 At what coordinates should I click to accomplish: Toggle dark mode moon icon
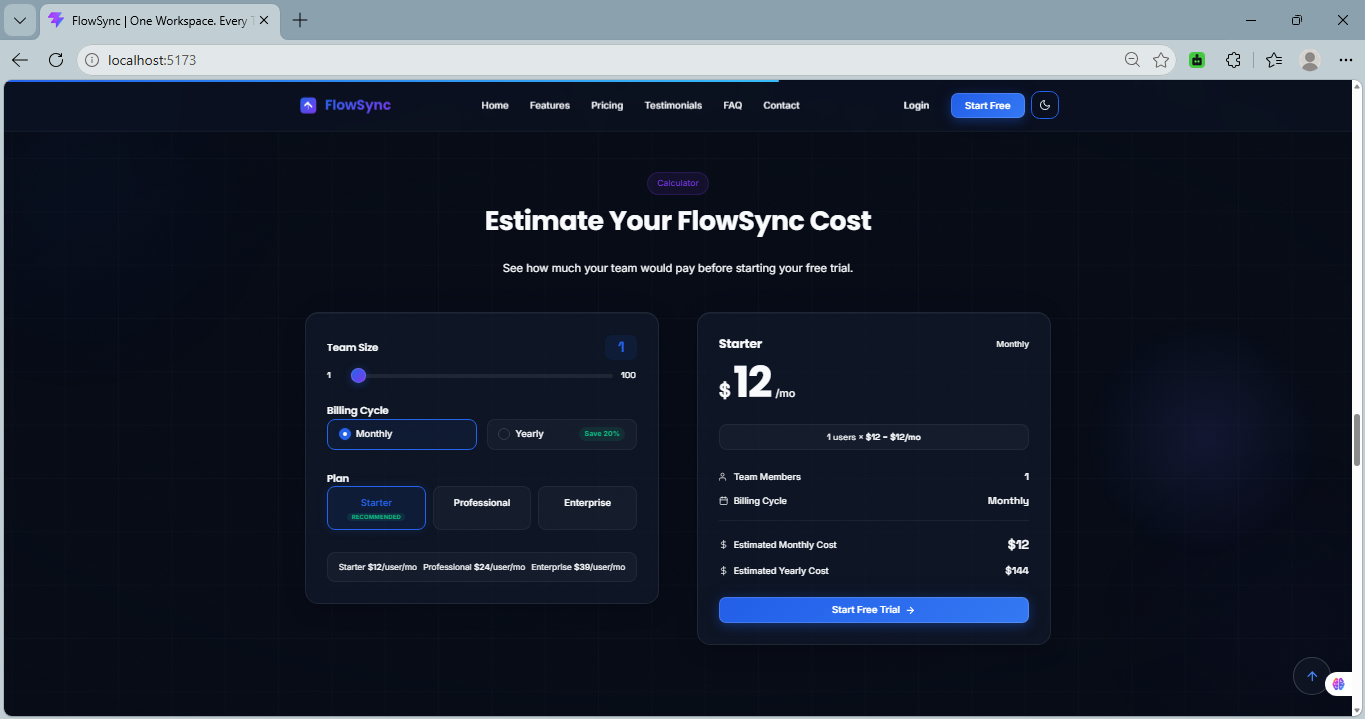click(1045, 105)
